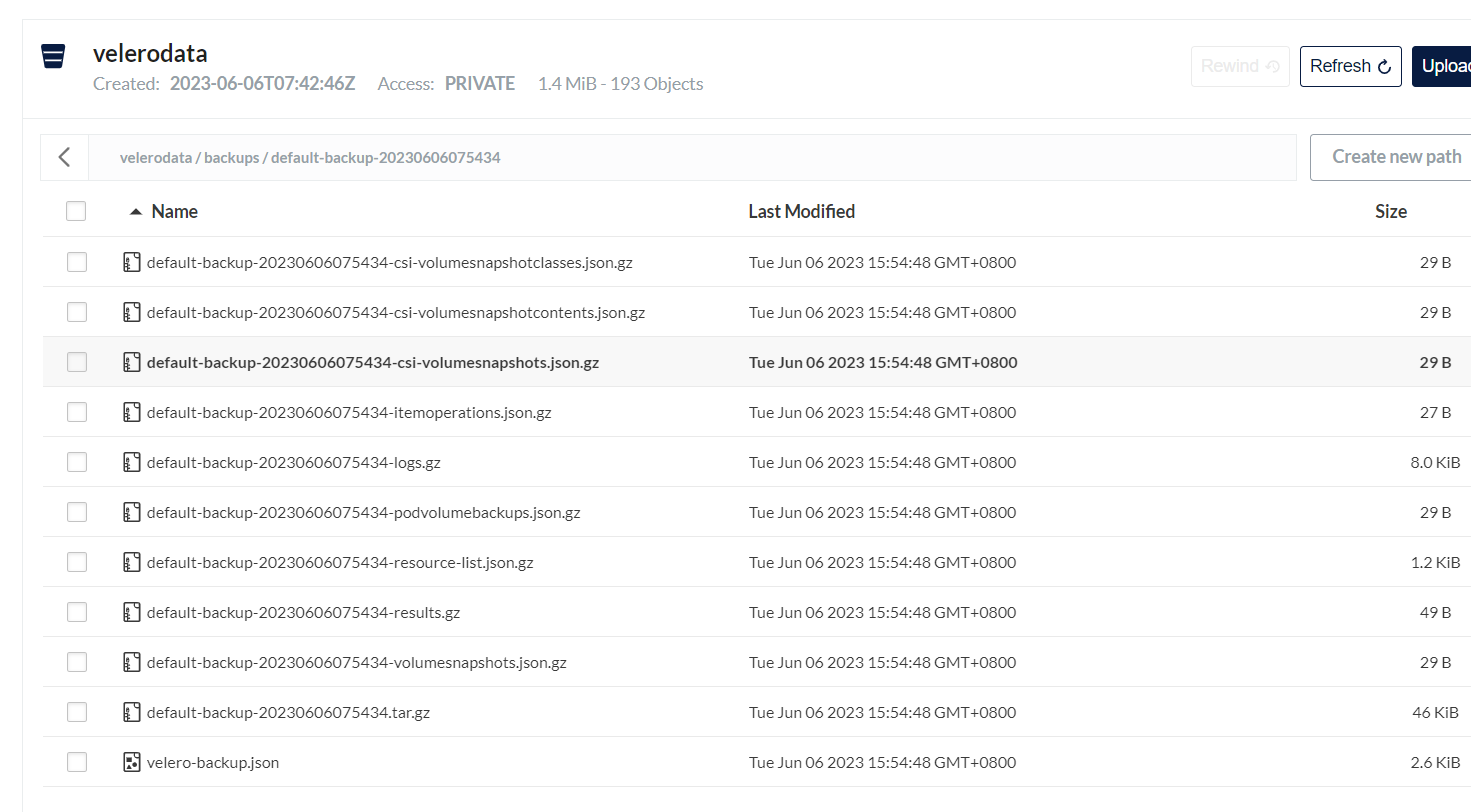Open default-backup-20230606075434-csi-volumesnapshots.json.gz

click(373, 363)
